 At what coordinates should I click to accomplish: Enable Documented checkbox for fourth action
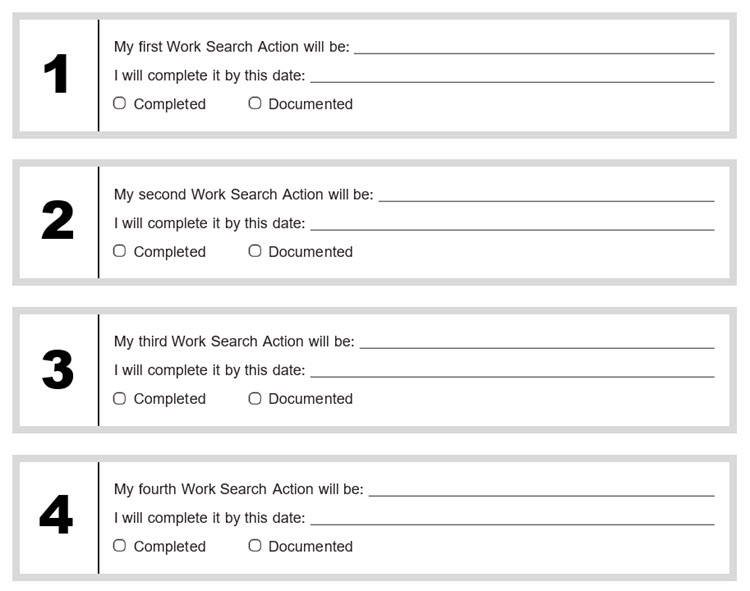pyautogui.click(x=255, y=546)
